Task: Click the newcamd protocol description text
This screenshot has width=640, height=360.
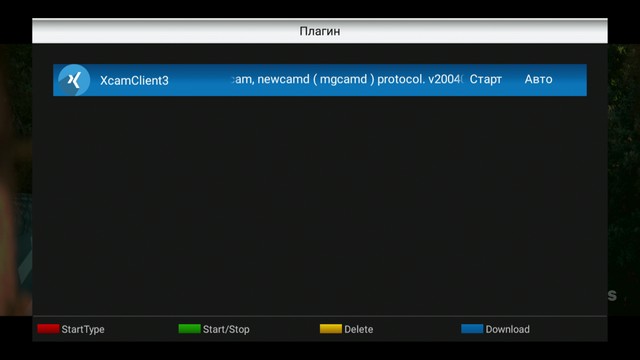Action: pos(347,79)
